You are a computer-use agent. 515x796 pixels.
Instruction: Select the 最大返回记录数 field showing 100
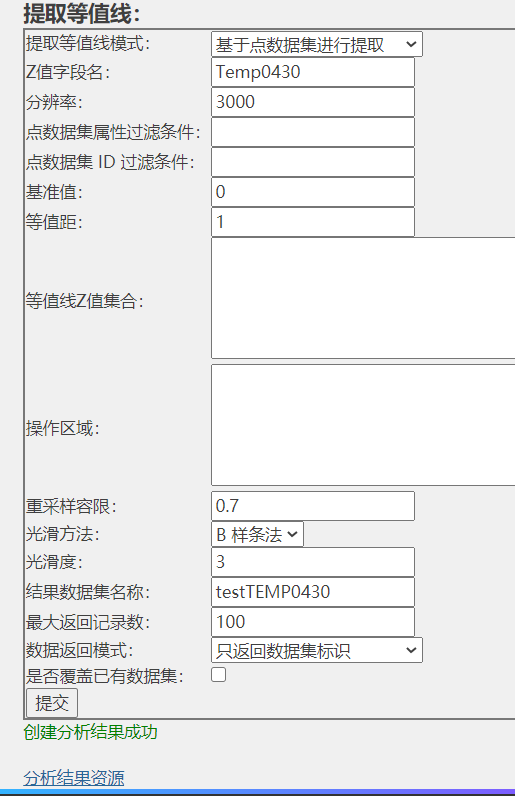pyautogui.click(x=313, y=622)
